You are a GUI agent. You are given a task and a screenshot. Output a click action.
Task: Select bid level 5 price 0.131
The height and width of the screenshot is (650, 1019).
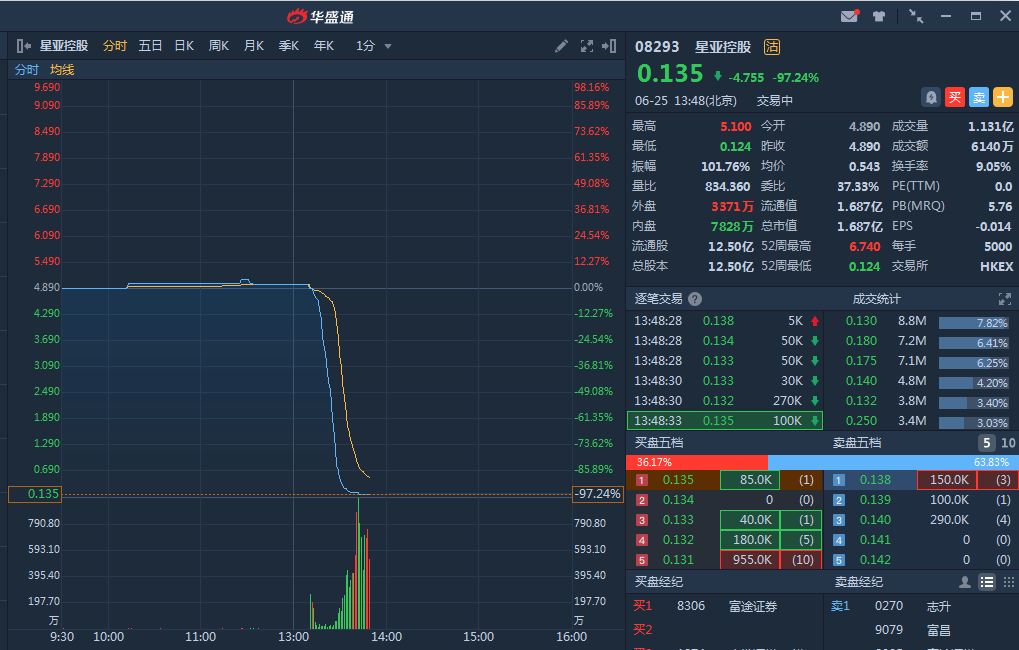click(x=678, y=560)
